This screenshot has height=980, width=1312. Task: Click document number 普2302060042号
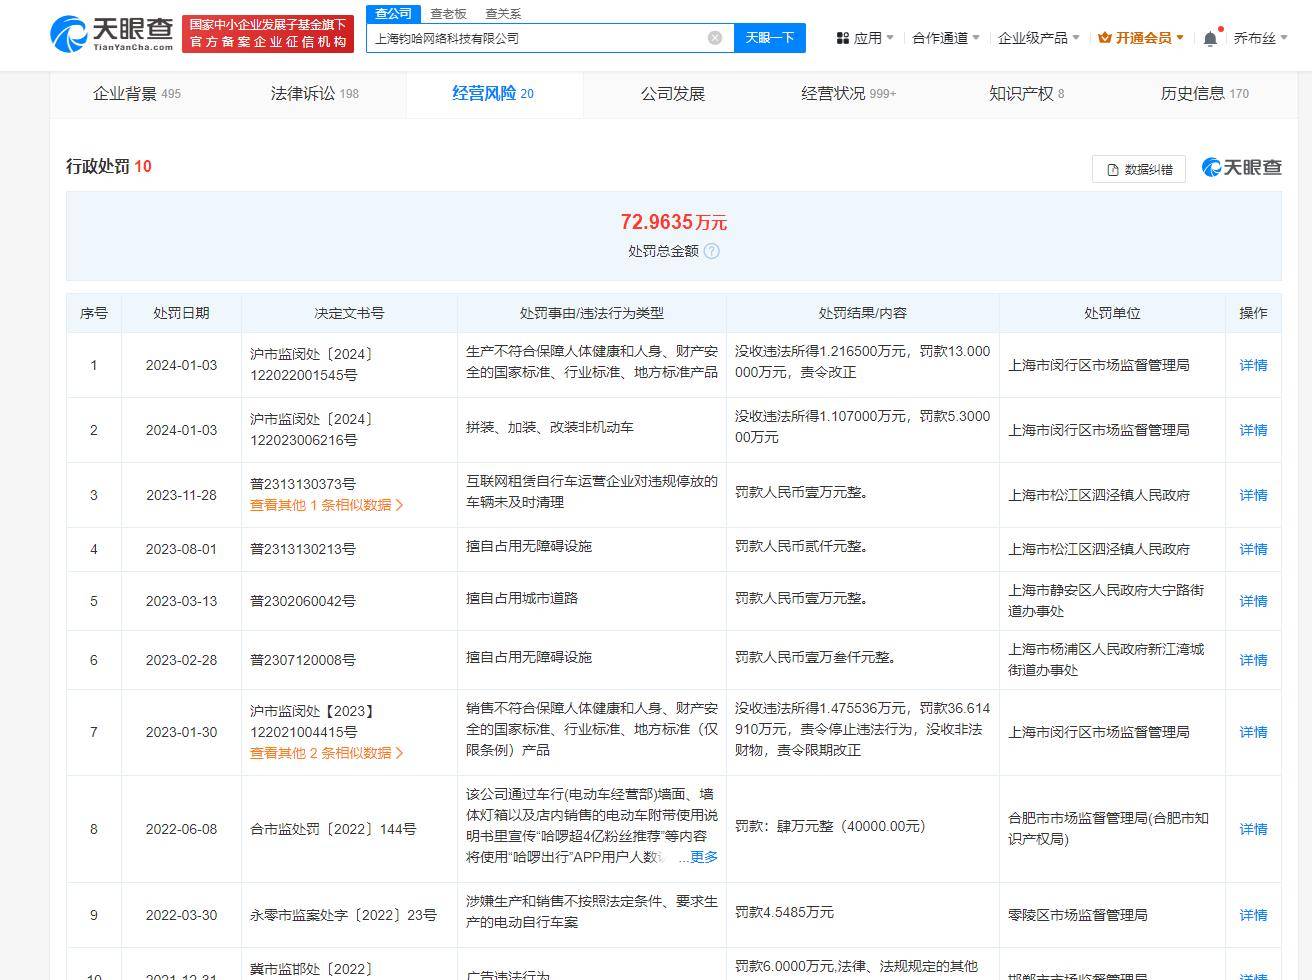pyautogui.click(x=303, y=601)
